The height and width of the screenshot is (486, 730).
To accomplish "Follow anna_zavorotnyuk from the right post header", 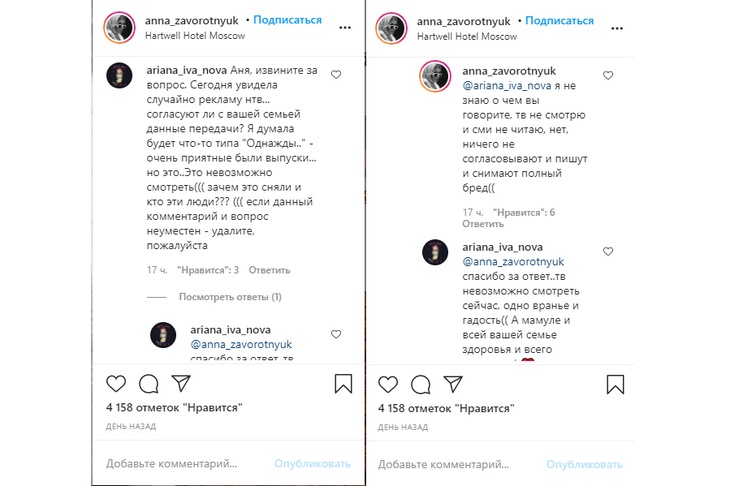I will pyautogui.click(x=560, y=20).
